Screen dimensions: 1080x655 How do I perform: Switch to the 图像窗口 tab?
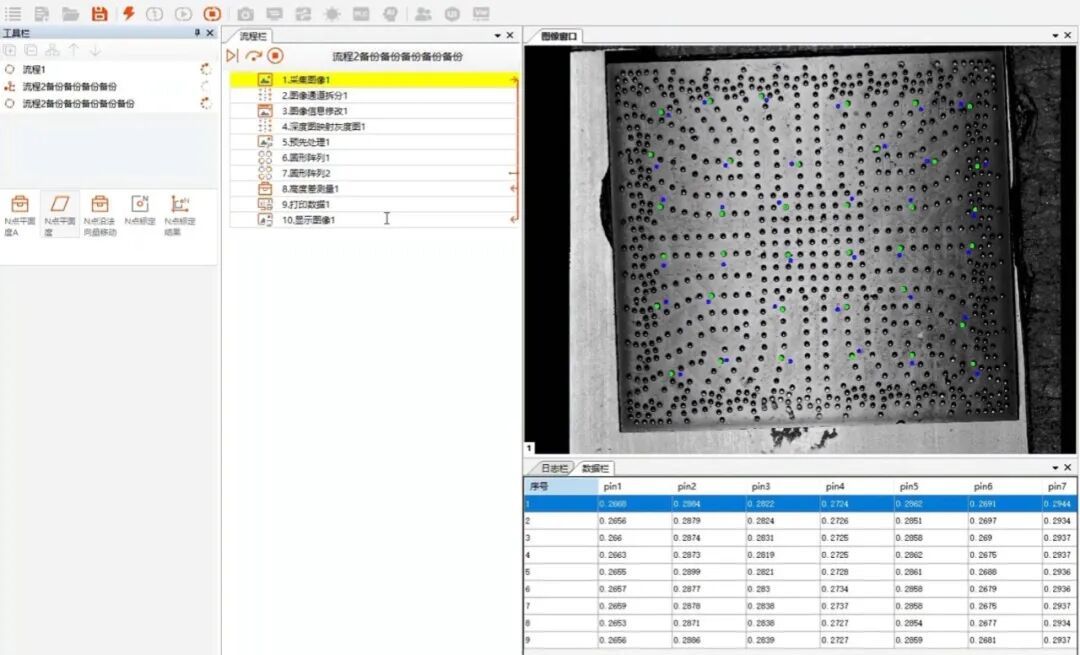pyautogui.click(x=558, y=36)
